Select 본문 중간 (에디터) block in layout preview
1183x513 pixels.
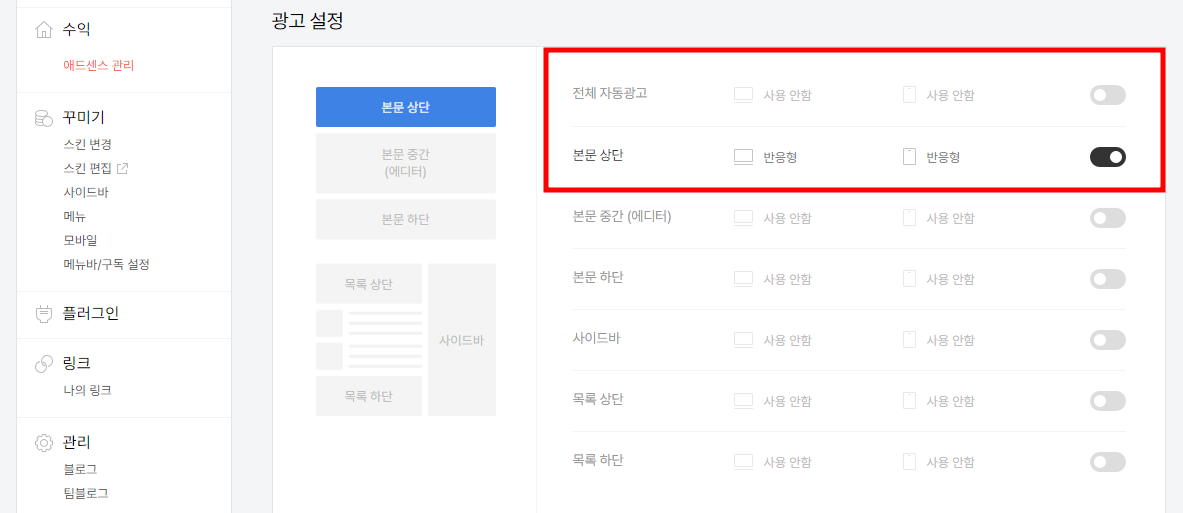tap(406, 163)
